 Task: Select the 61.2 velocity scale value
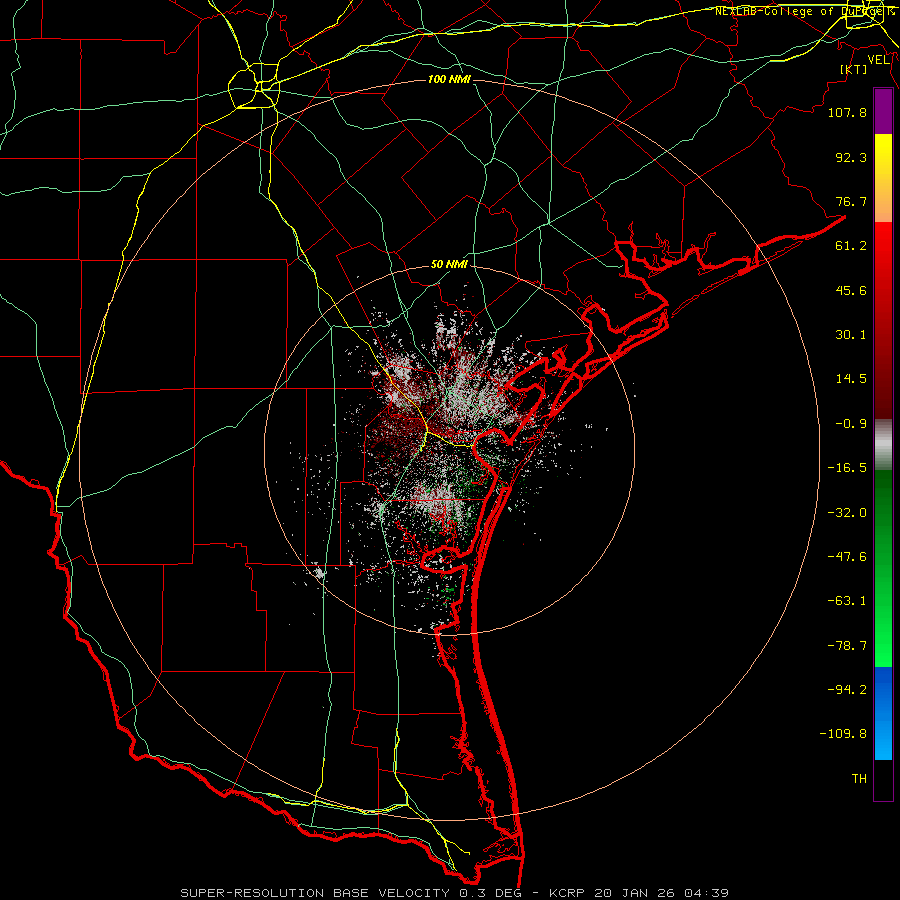(x=851, y=246)
